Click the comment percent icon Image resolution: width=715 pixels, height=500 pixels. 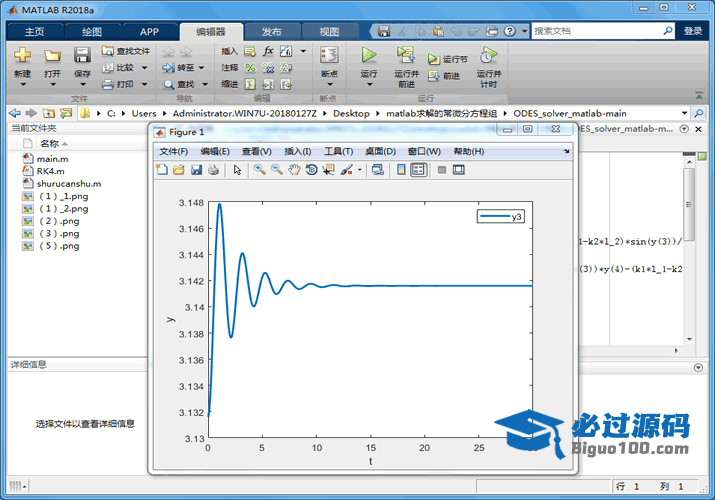click(250, 68)
